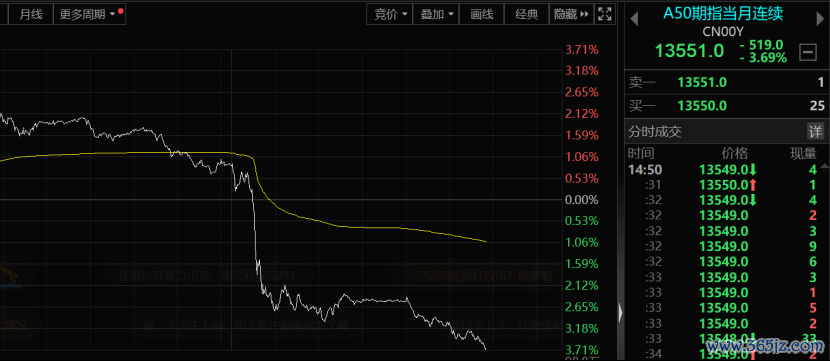The width and height of the screenshot is (830, 361).
Task: Open the 竞价 dropdown menu
Action: pos(391,14)
